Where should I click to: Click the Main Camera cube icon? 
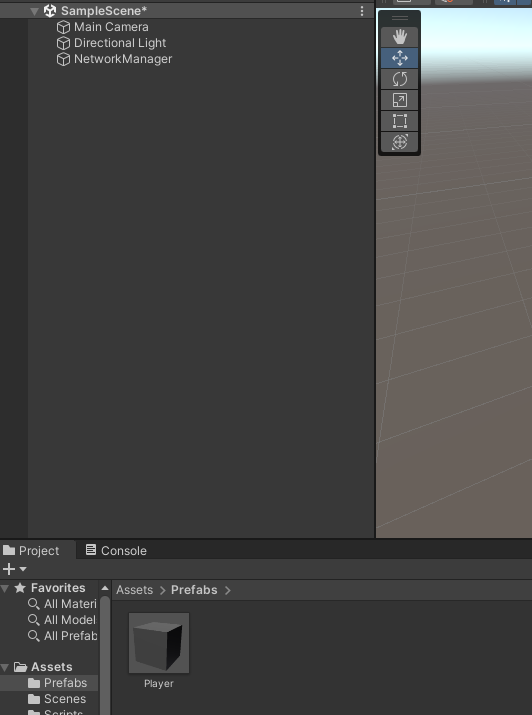click(x=63, y=27)
